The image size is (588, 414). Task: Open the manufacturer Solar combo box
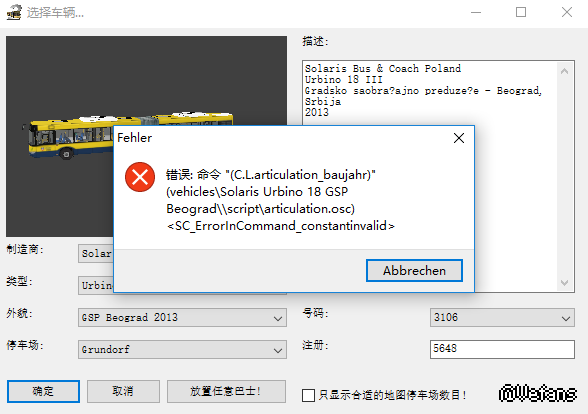[x=96, y=254]
